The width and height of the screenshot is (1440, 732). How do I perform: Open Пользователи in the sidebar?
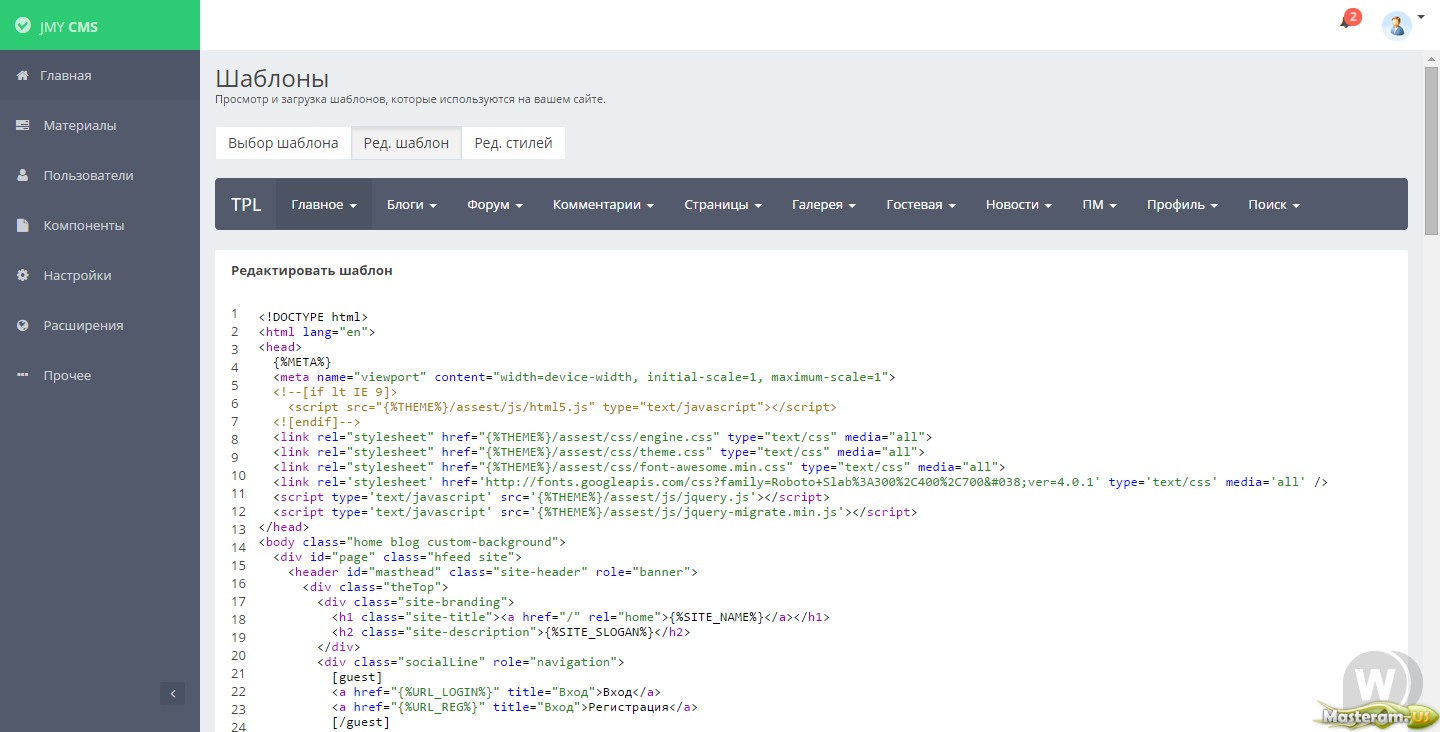coord(100,175)
